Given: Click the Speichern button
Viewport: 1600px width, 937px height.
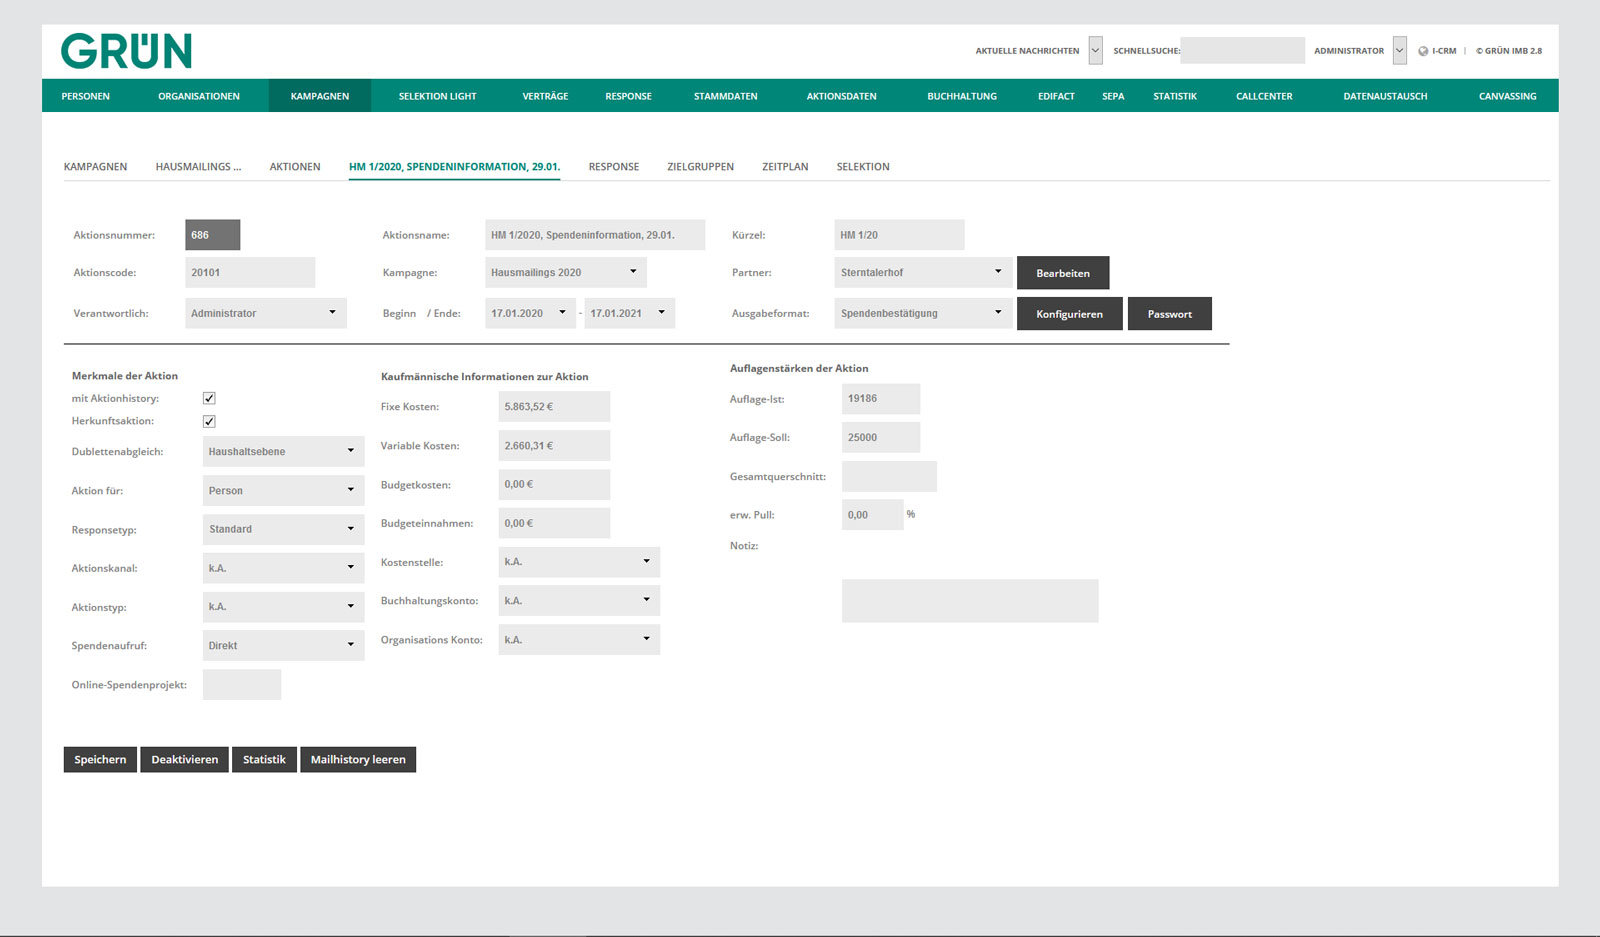Looking at the screenshot, I should [x=100, y=760].
